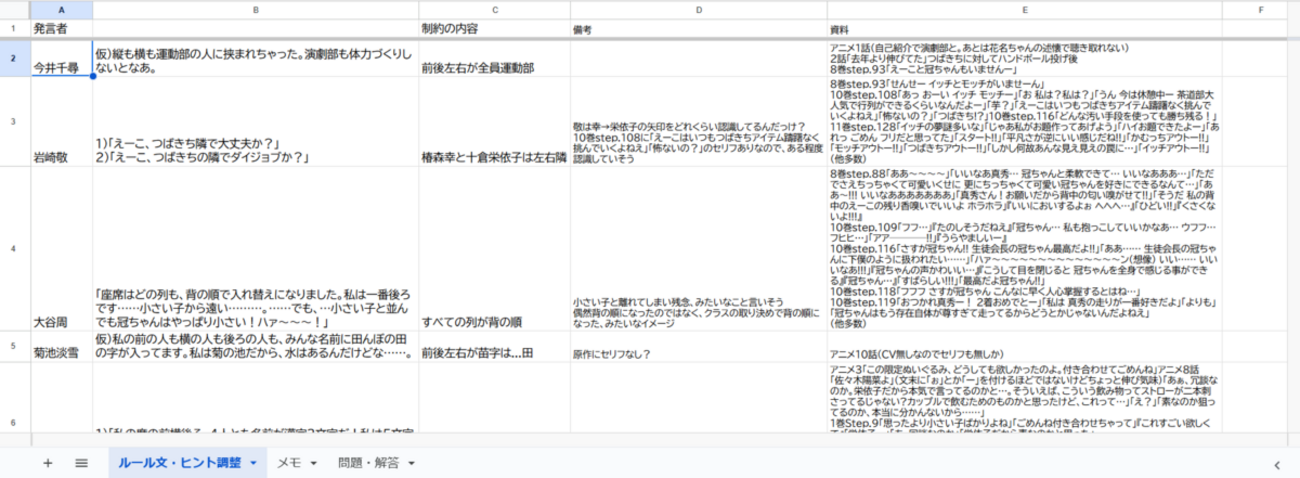This screenshot has width=1300, height=478.
Task: Switch to the ルール文・ヒント調整 sheet tab
Action: (x=180, y=463)
